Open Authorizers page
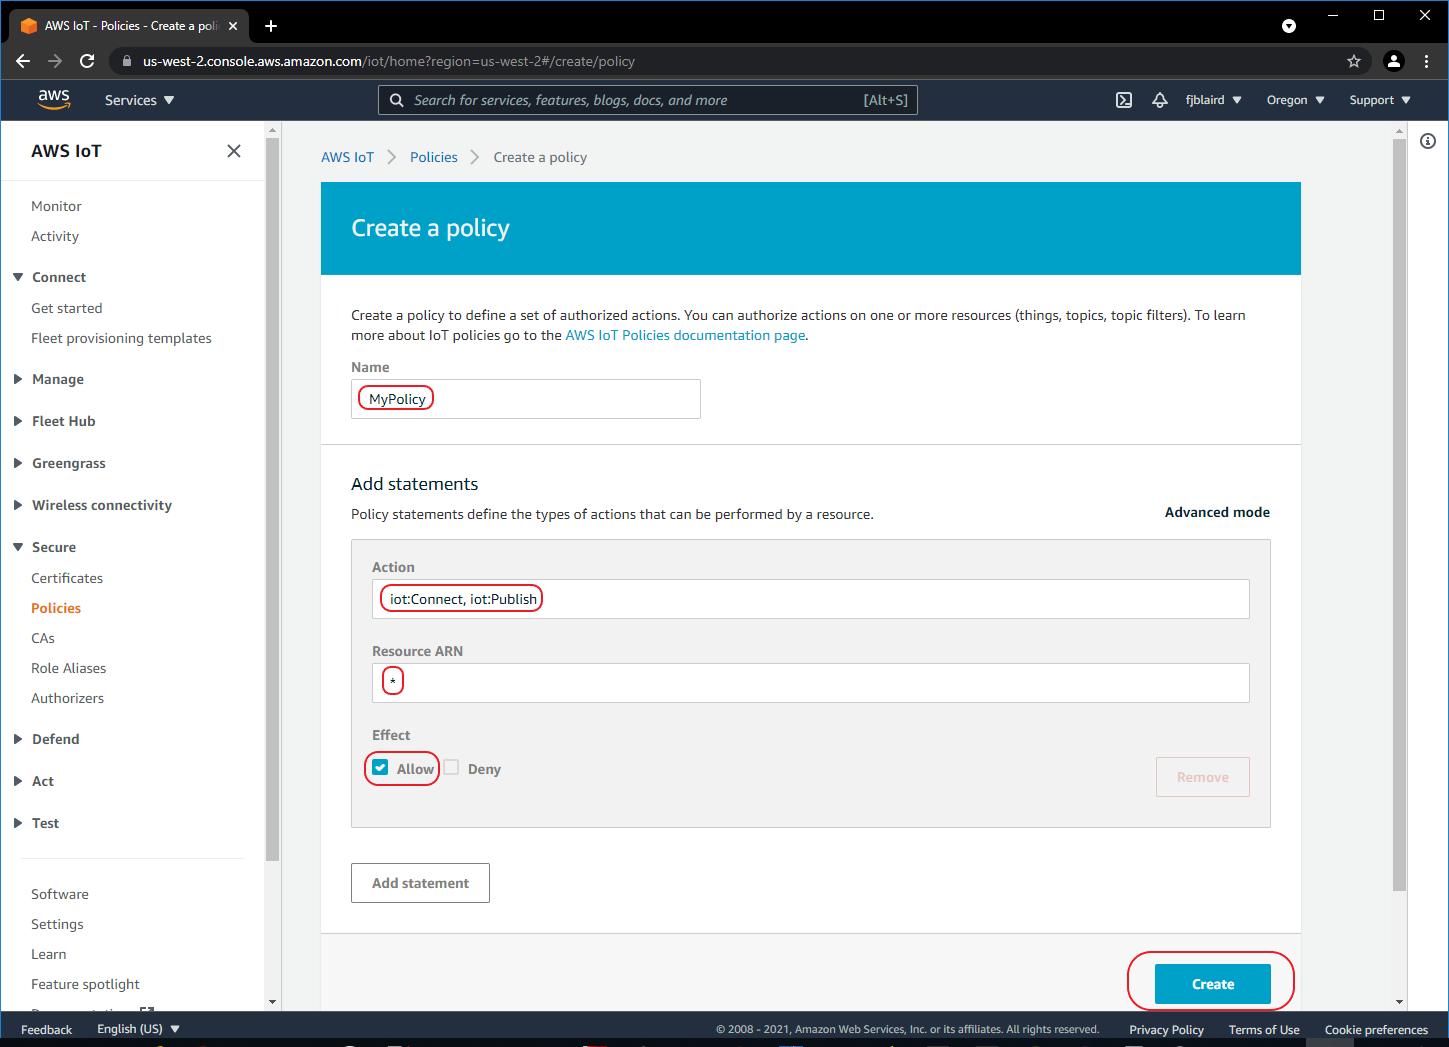The height and width of the screenshot is (1047, 1449). (x=67, y=698)
